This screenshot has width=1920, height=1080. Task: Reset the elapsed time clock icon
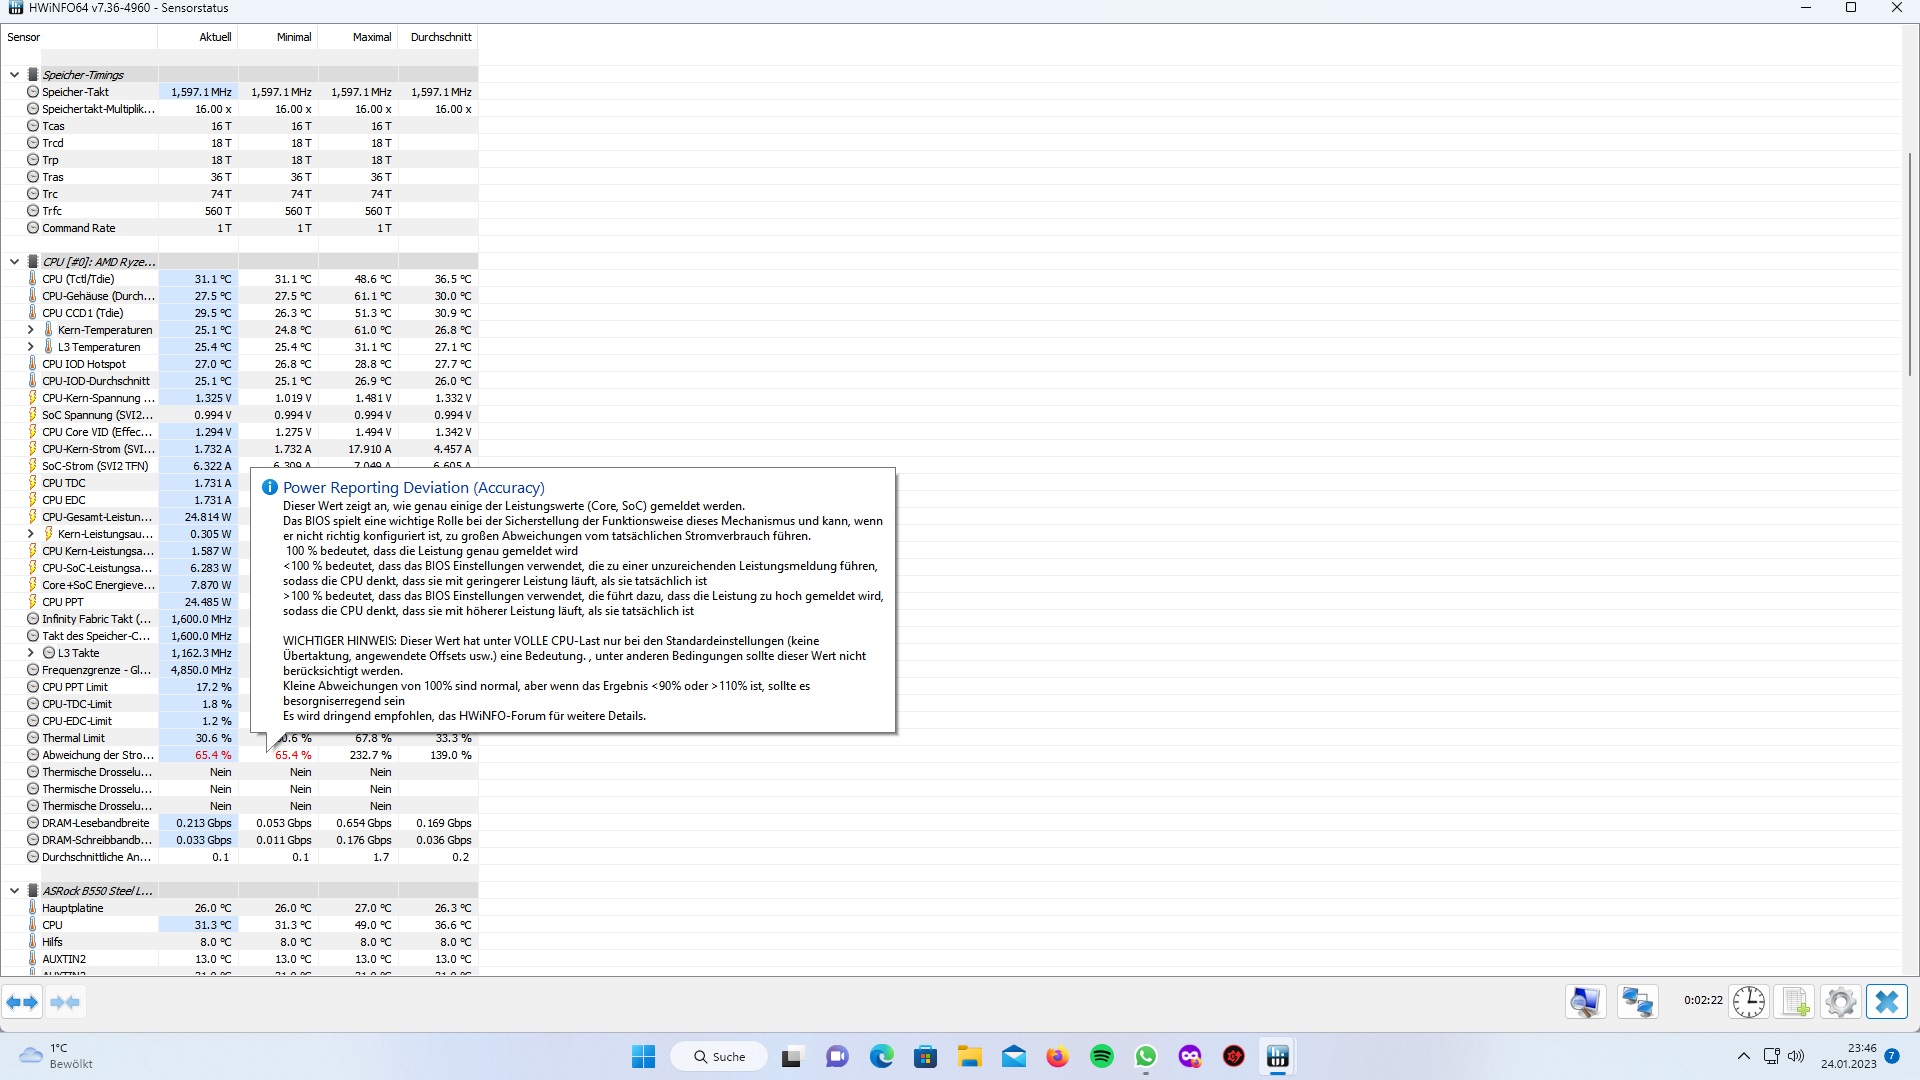[x=1748, y=1001]
